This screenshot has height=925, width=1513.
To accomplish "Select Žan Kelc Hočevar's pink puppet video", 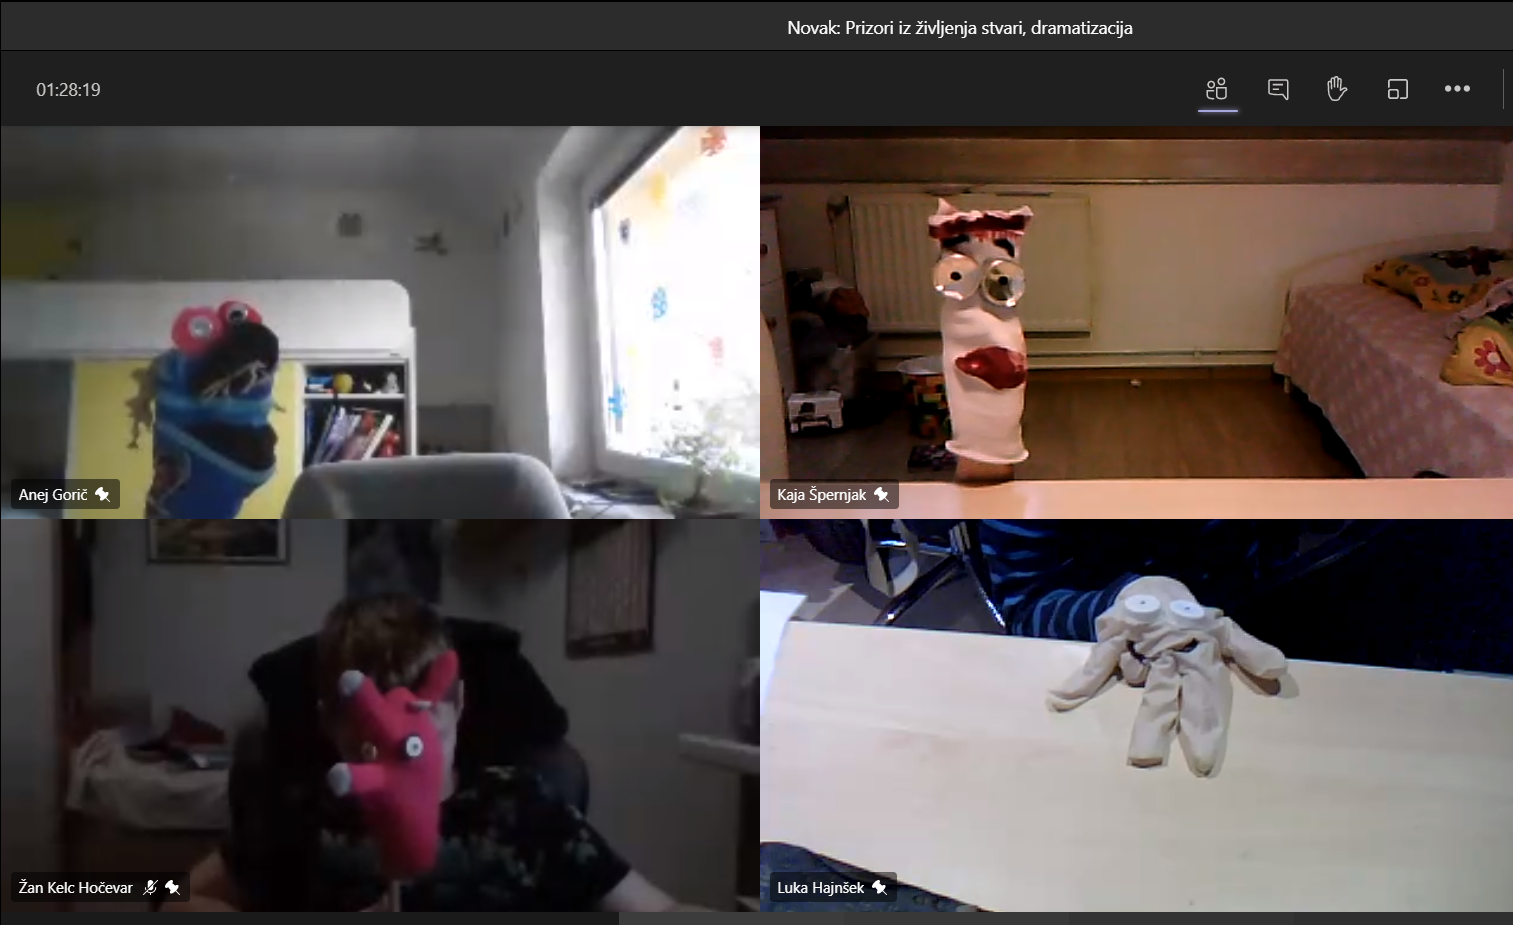I will [380, 715].
